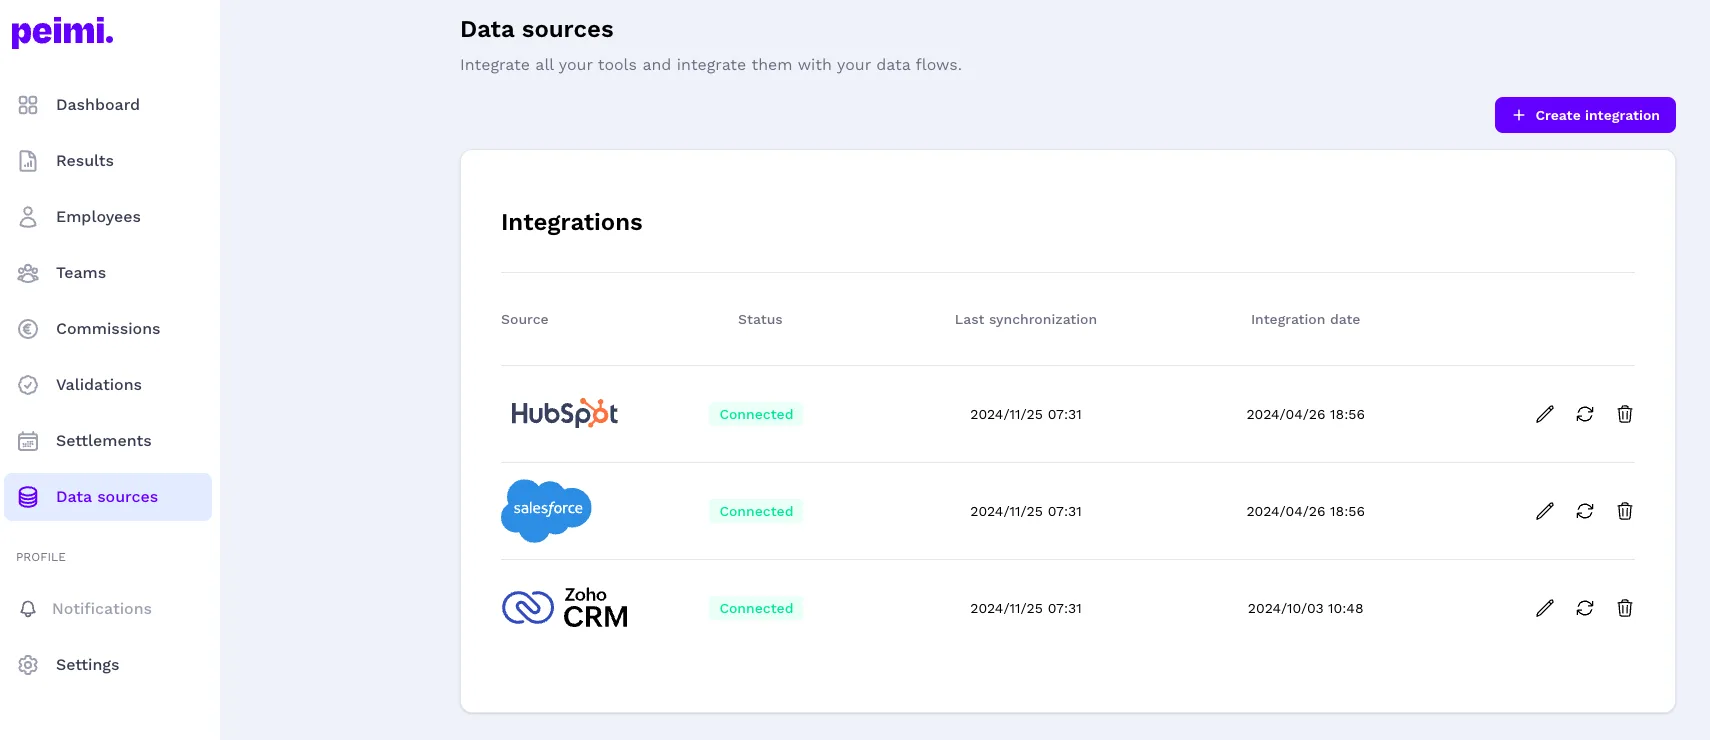Navigate to Teams
Screen dimensions: 1710x740
pos(108,273)
